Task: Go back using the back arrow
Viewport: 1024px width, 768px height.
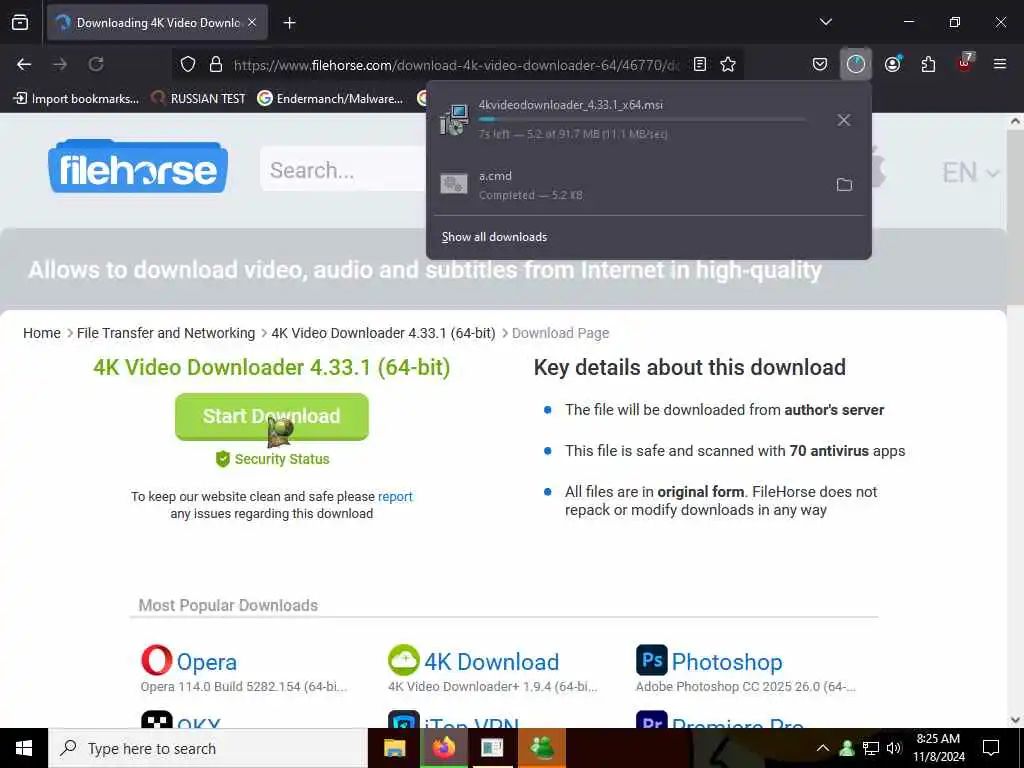Action: tap(24, 64)
